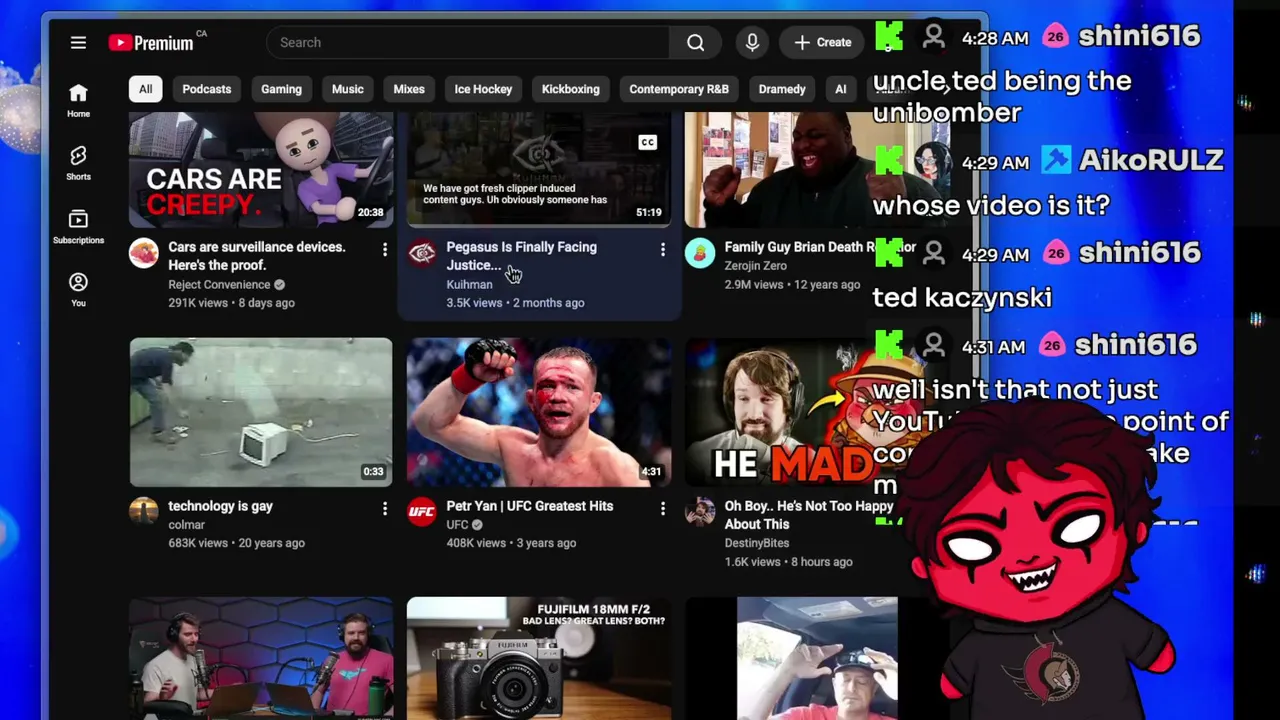Open Home in the sidebar
Screen dimensions: 1280x720
(x=78, y=101)
